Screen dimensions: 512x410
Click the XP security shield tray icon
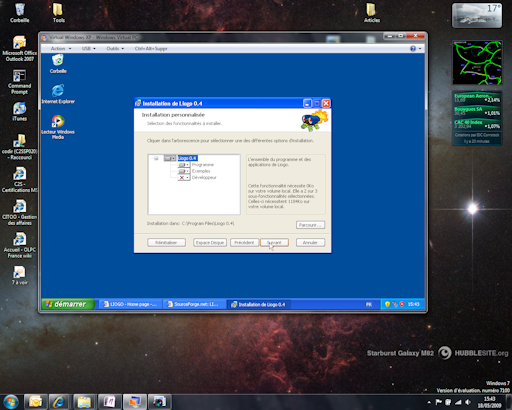[x=387, y=304]
